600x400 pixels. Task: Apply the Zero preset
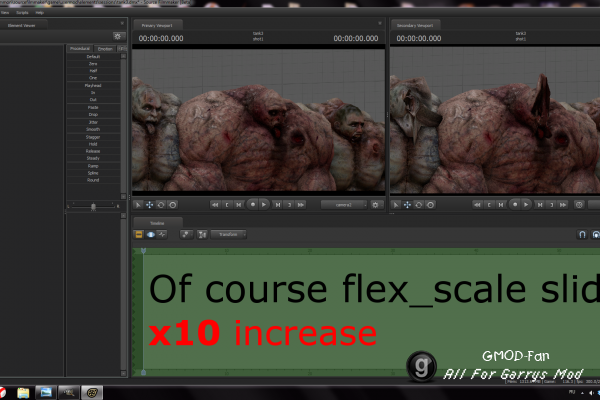93,64
